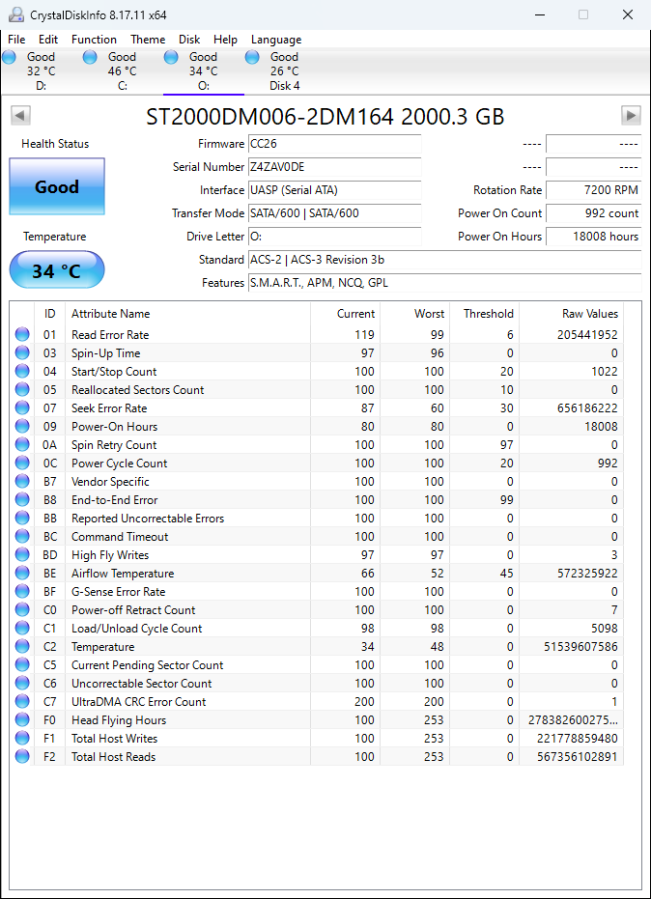This screenshot has height=899, width=651.
Task: Click the status orb for Airflow Temperature
Action: tap(22, 573)
